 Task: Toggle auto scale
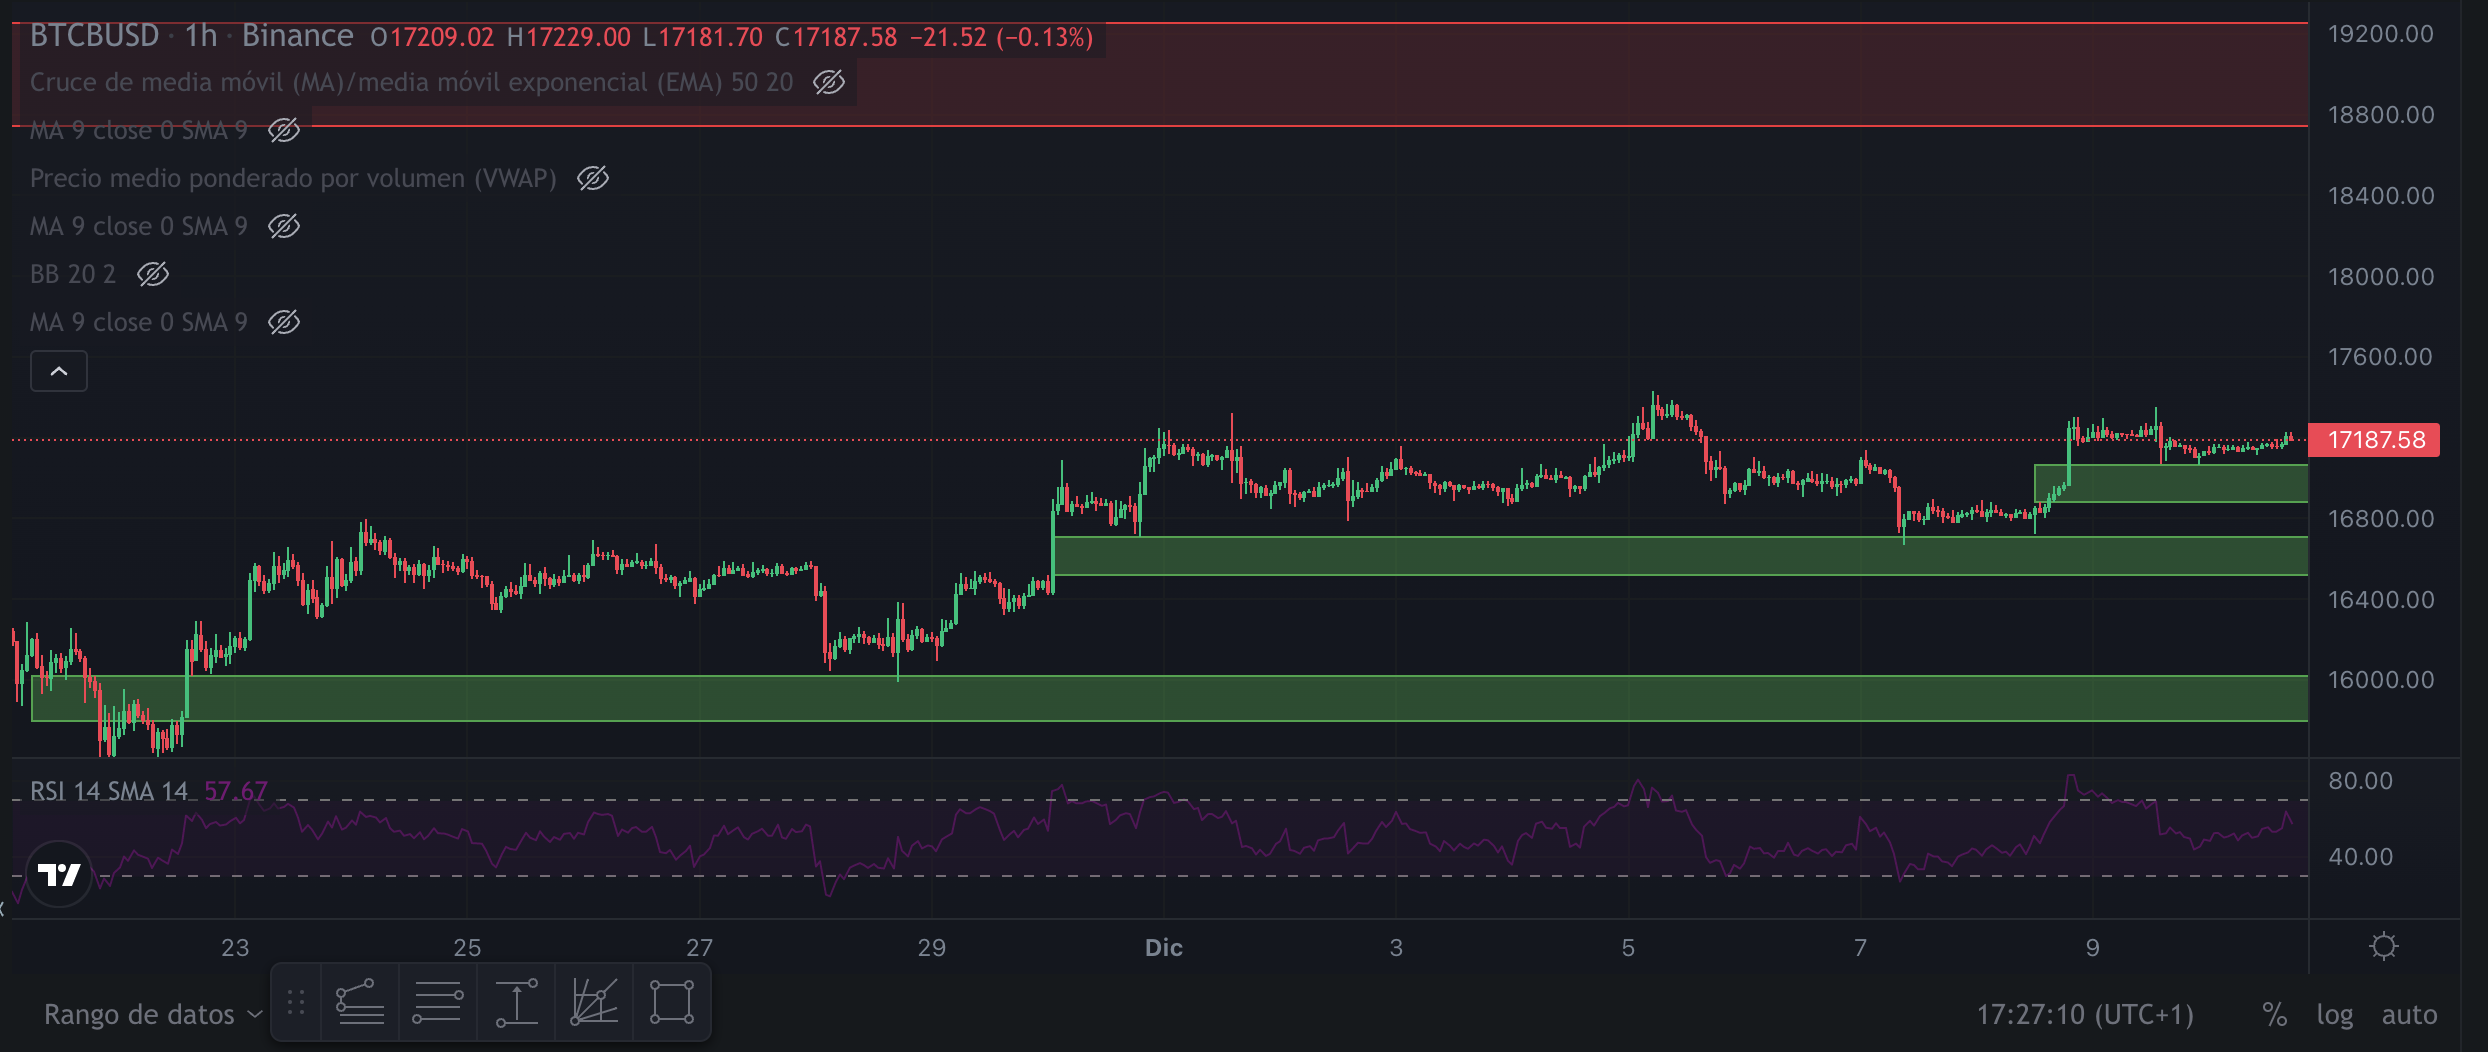[2409, 1015]
